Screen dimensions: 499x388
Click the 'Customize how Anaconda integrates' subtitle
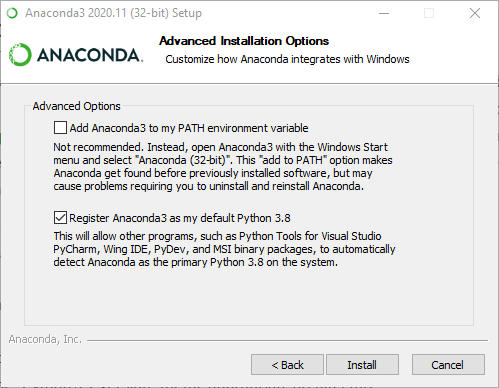pyautogui.click(x=287, y=59)
